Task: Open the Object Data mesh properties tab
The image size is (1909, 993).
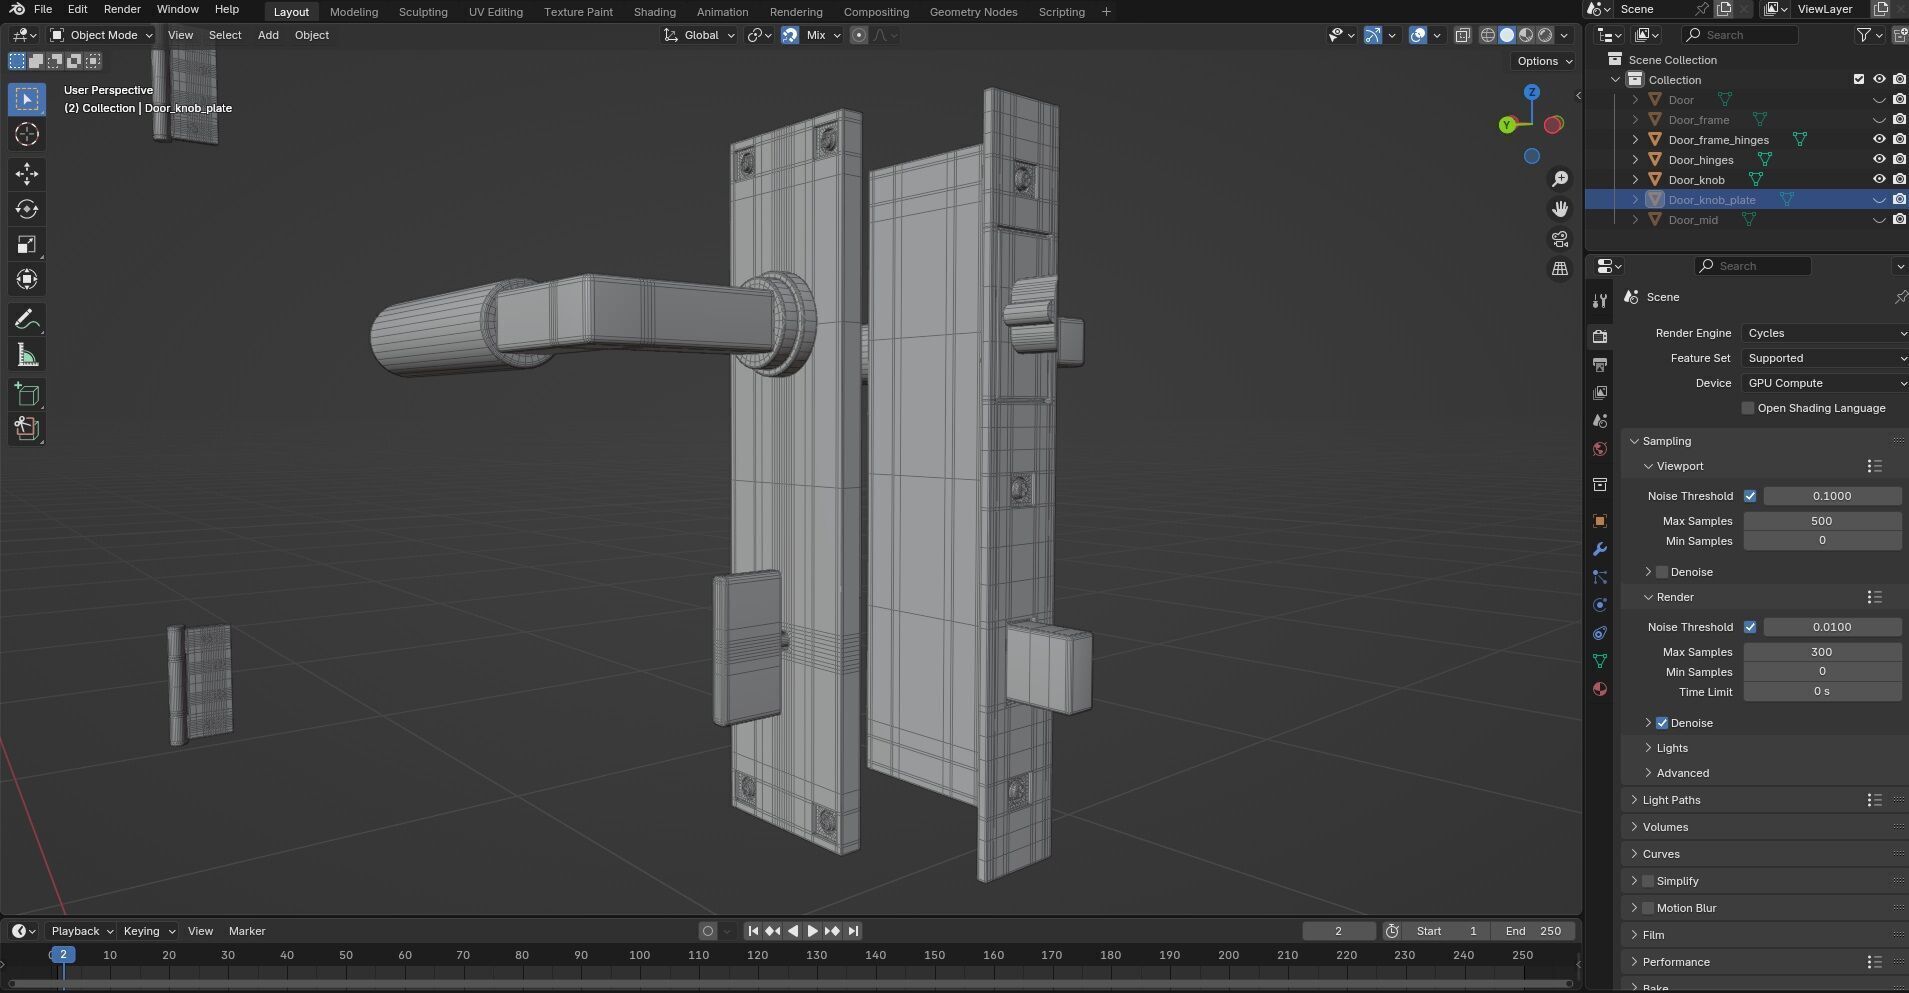Action: pyautogui.click(x=1600, y=661)
